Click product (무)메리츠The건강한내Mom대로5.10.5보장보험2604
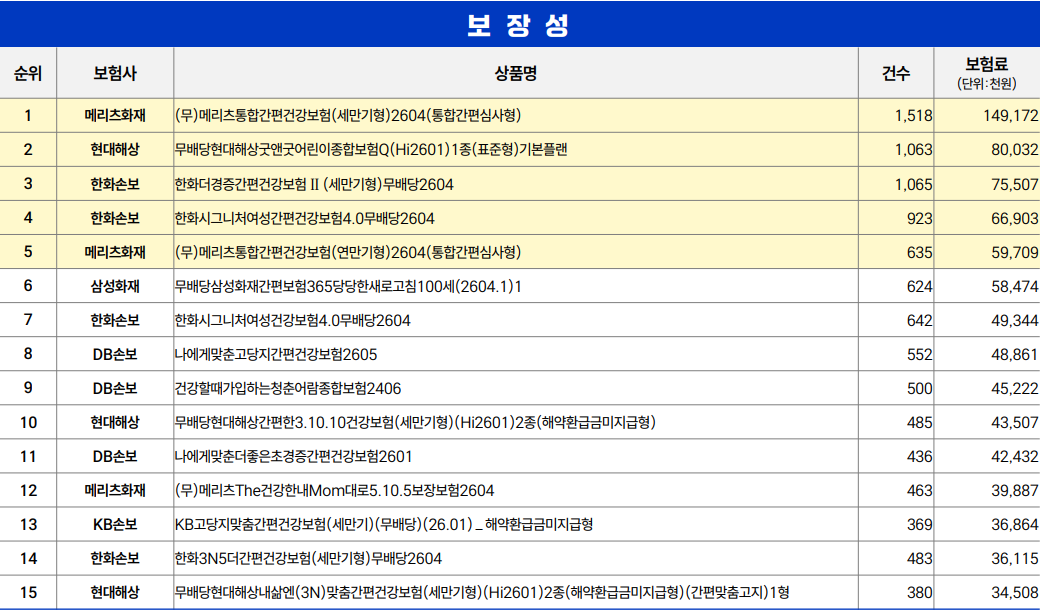 335,491
